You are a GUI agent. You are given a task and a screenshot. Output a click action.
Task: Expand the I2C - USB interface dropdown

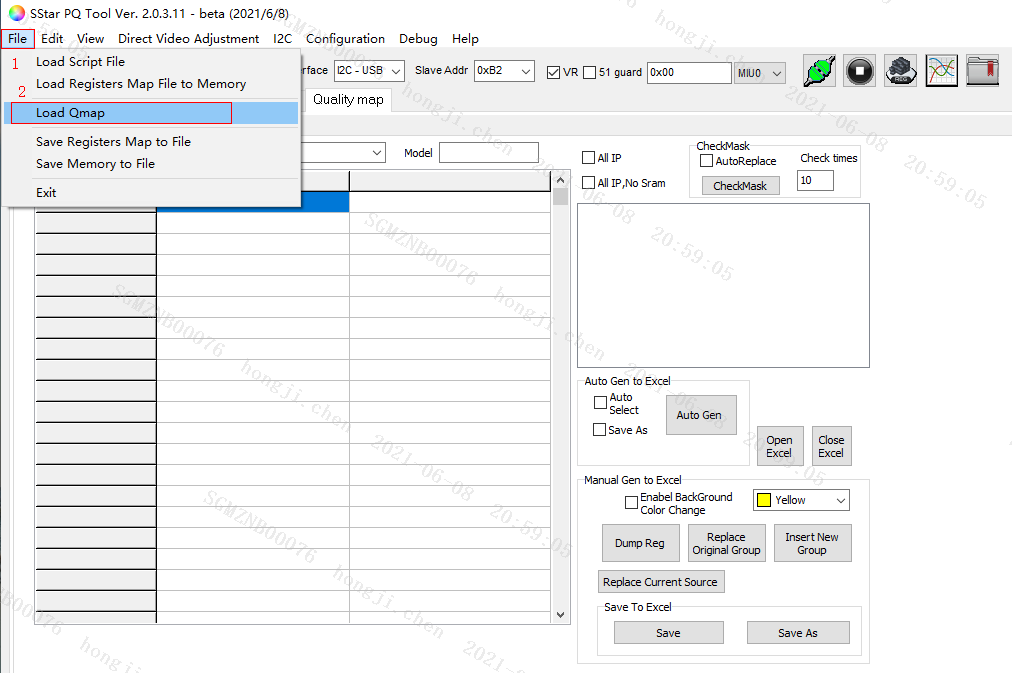click(395, 71)
